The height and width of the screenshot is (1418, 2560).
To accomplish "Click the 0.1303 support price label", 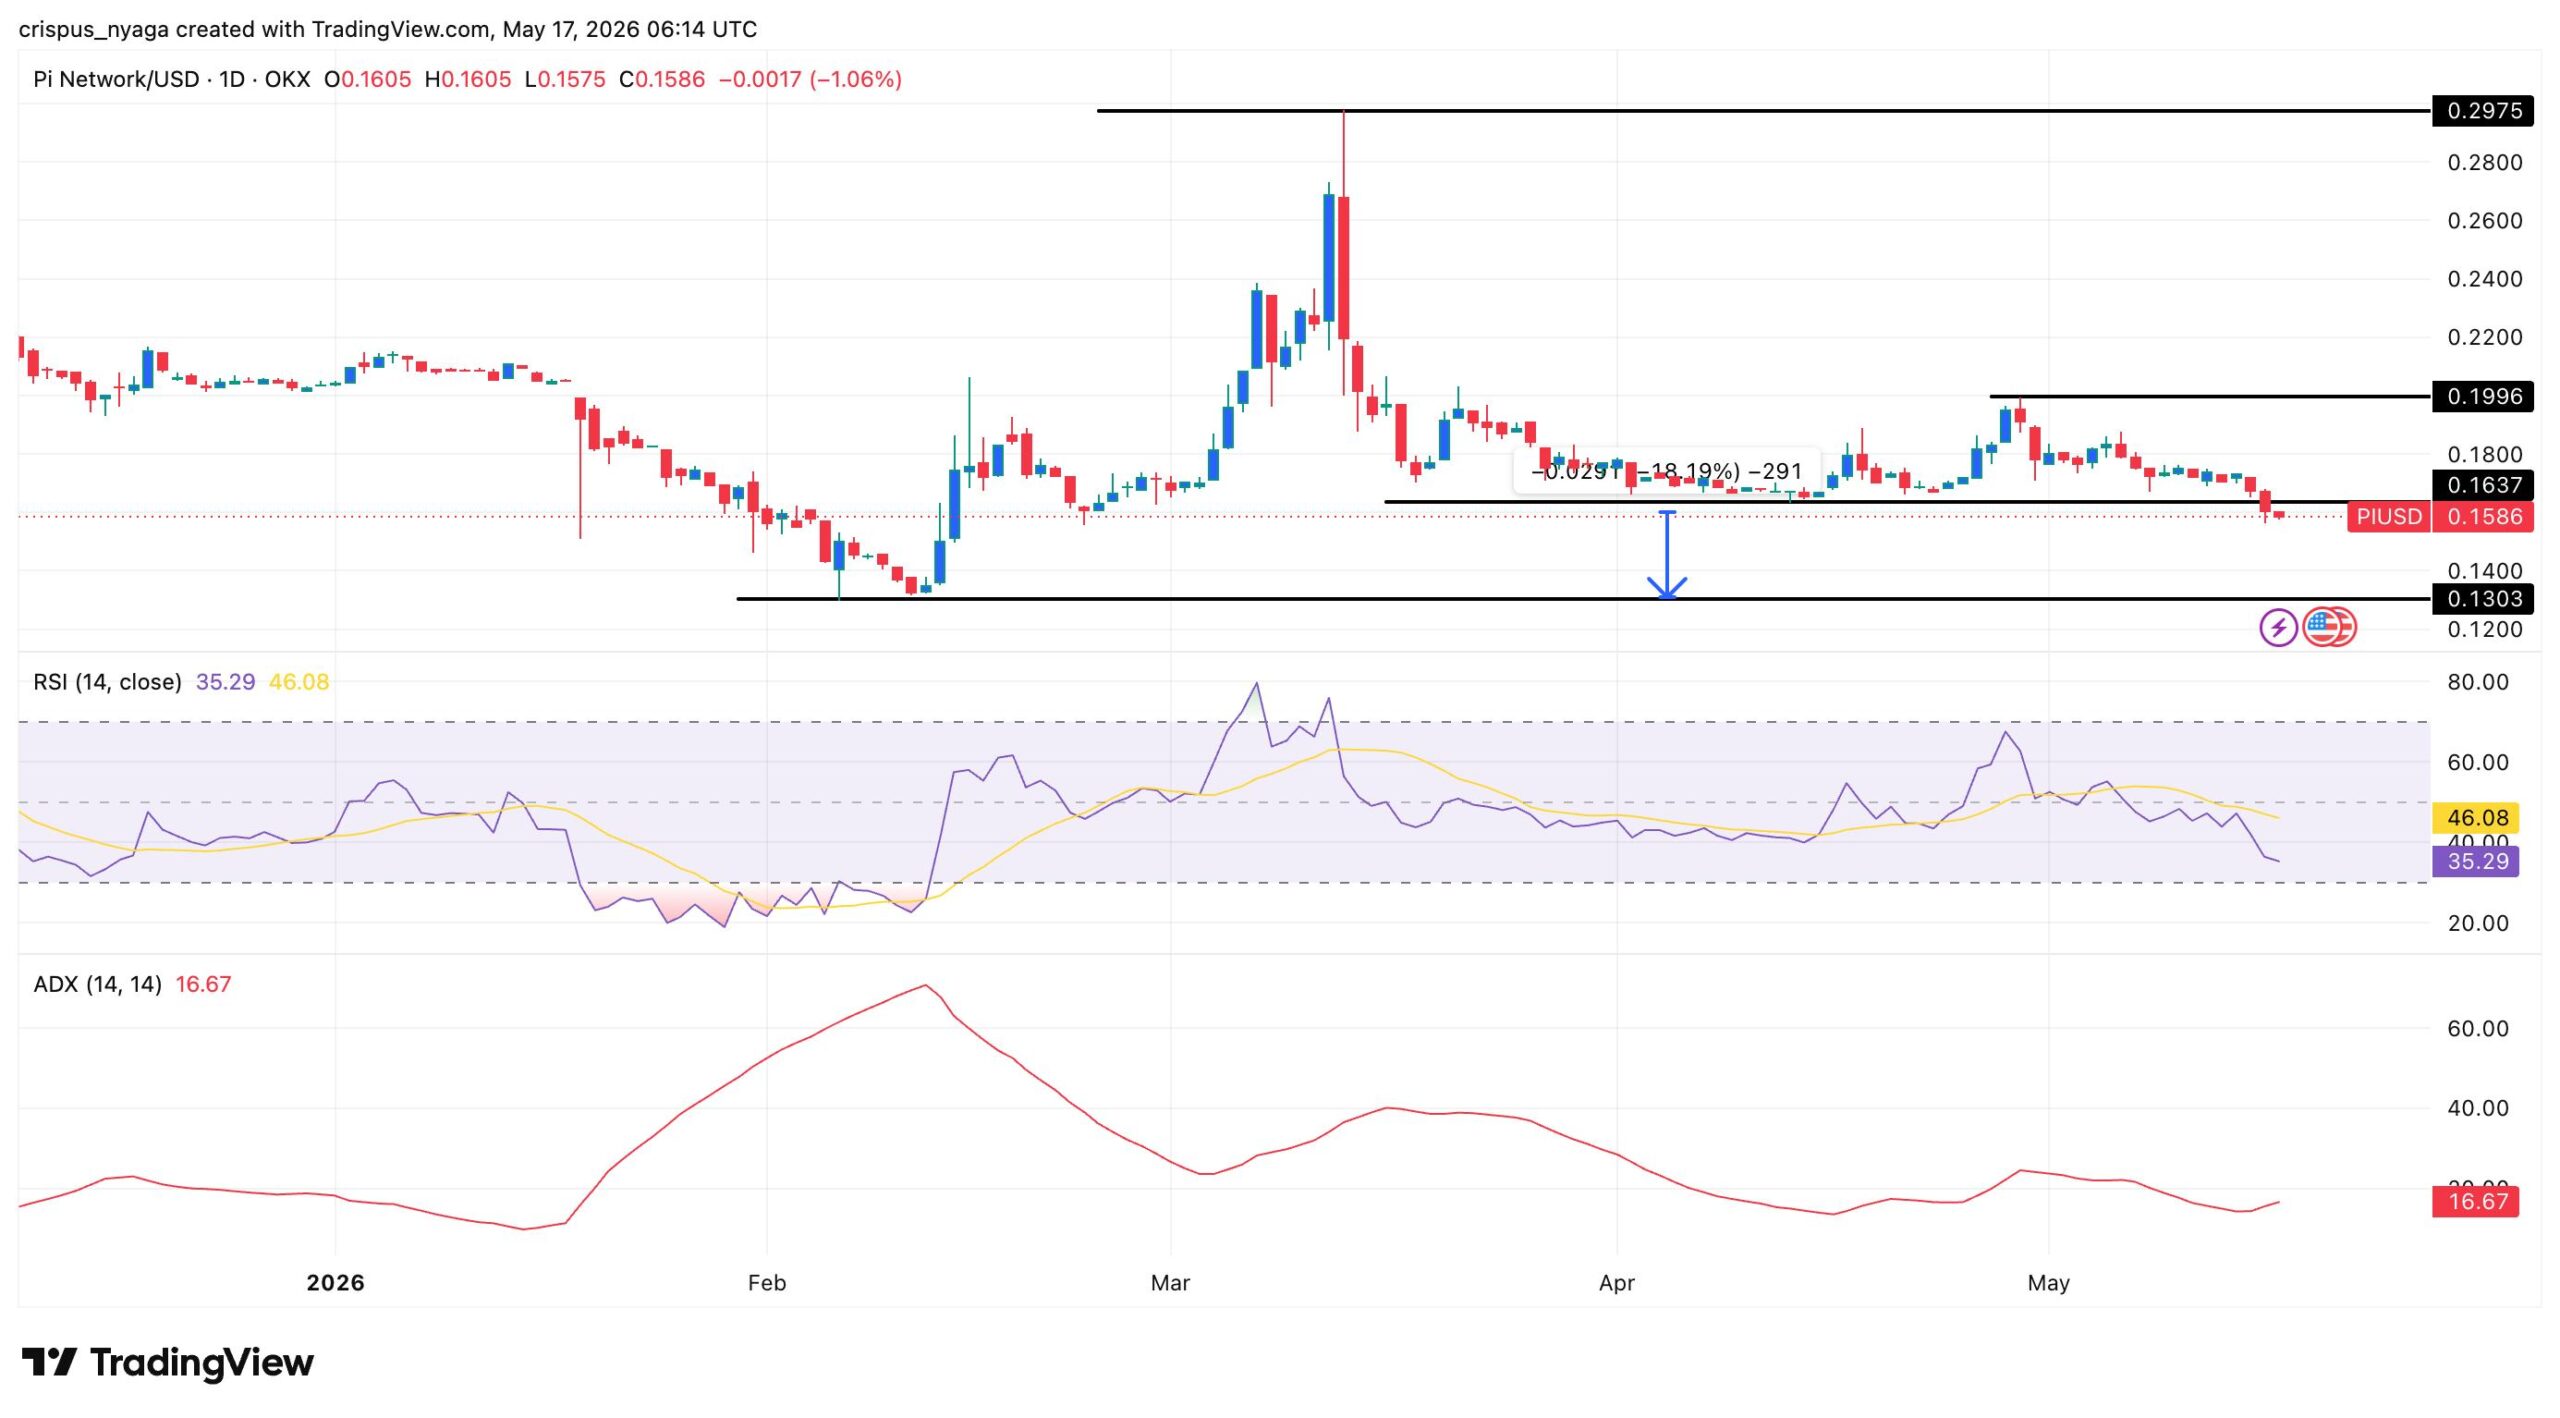I will pos(2483,599).
